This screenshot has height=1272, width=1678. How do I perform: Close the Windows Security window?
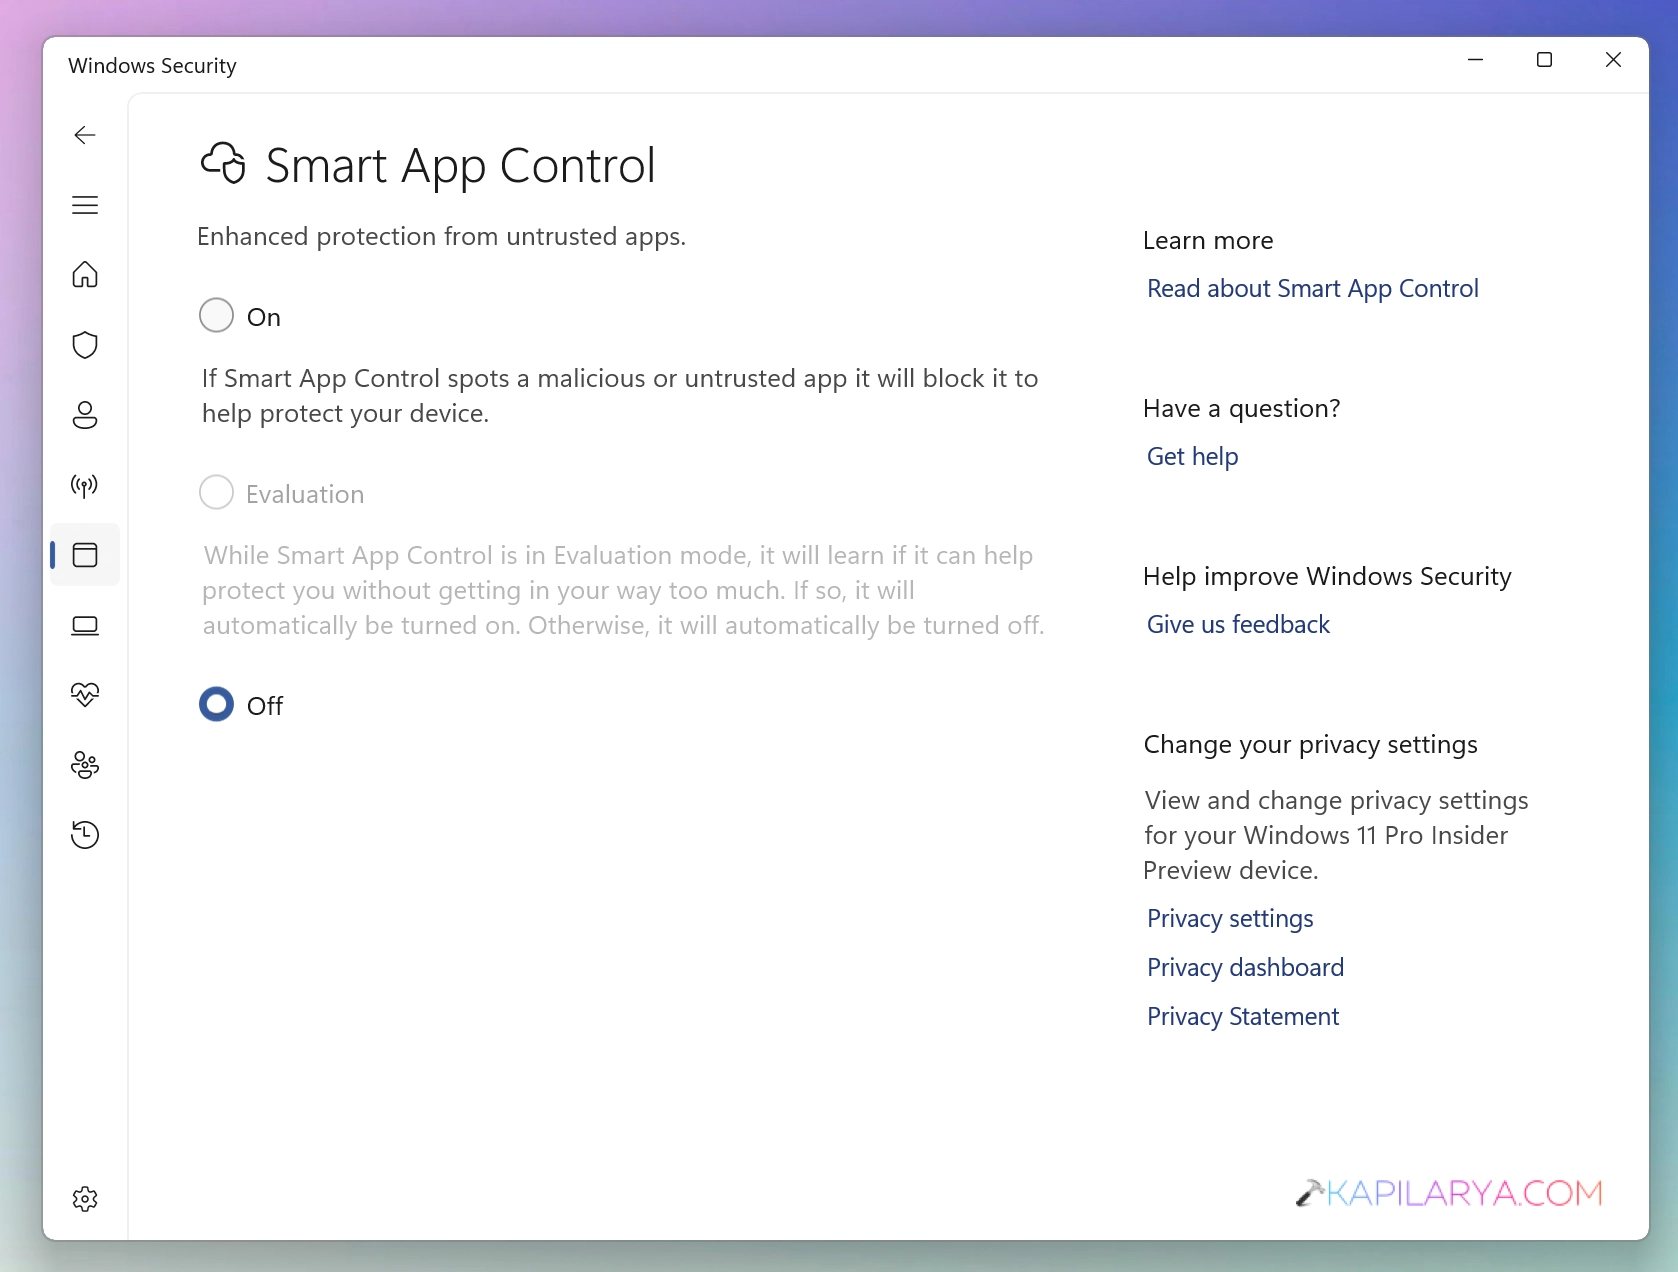1613,60
